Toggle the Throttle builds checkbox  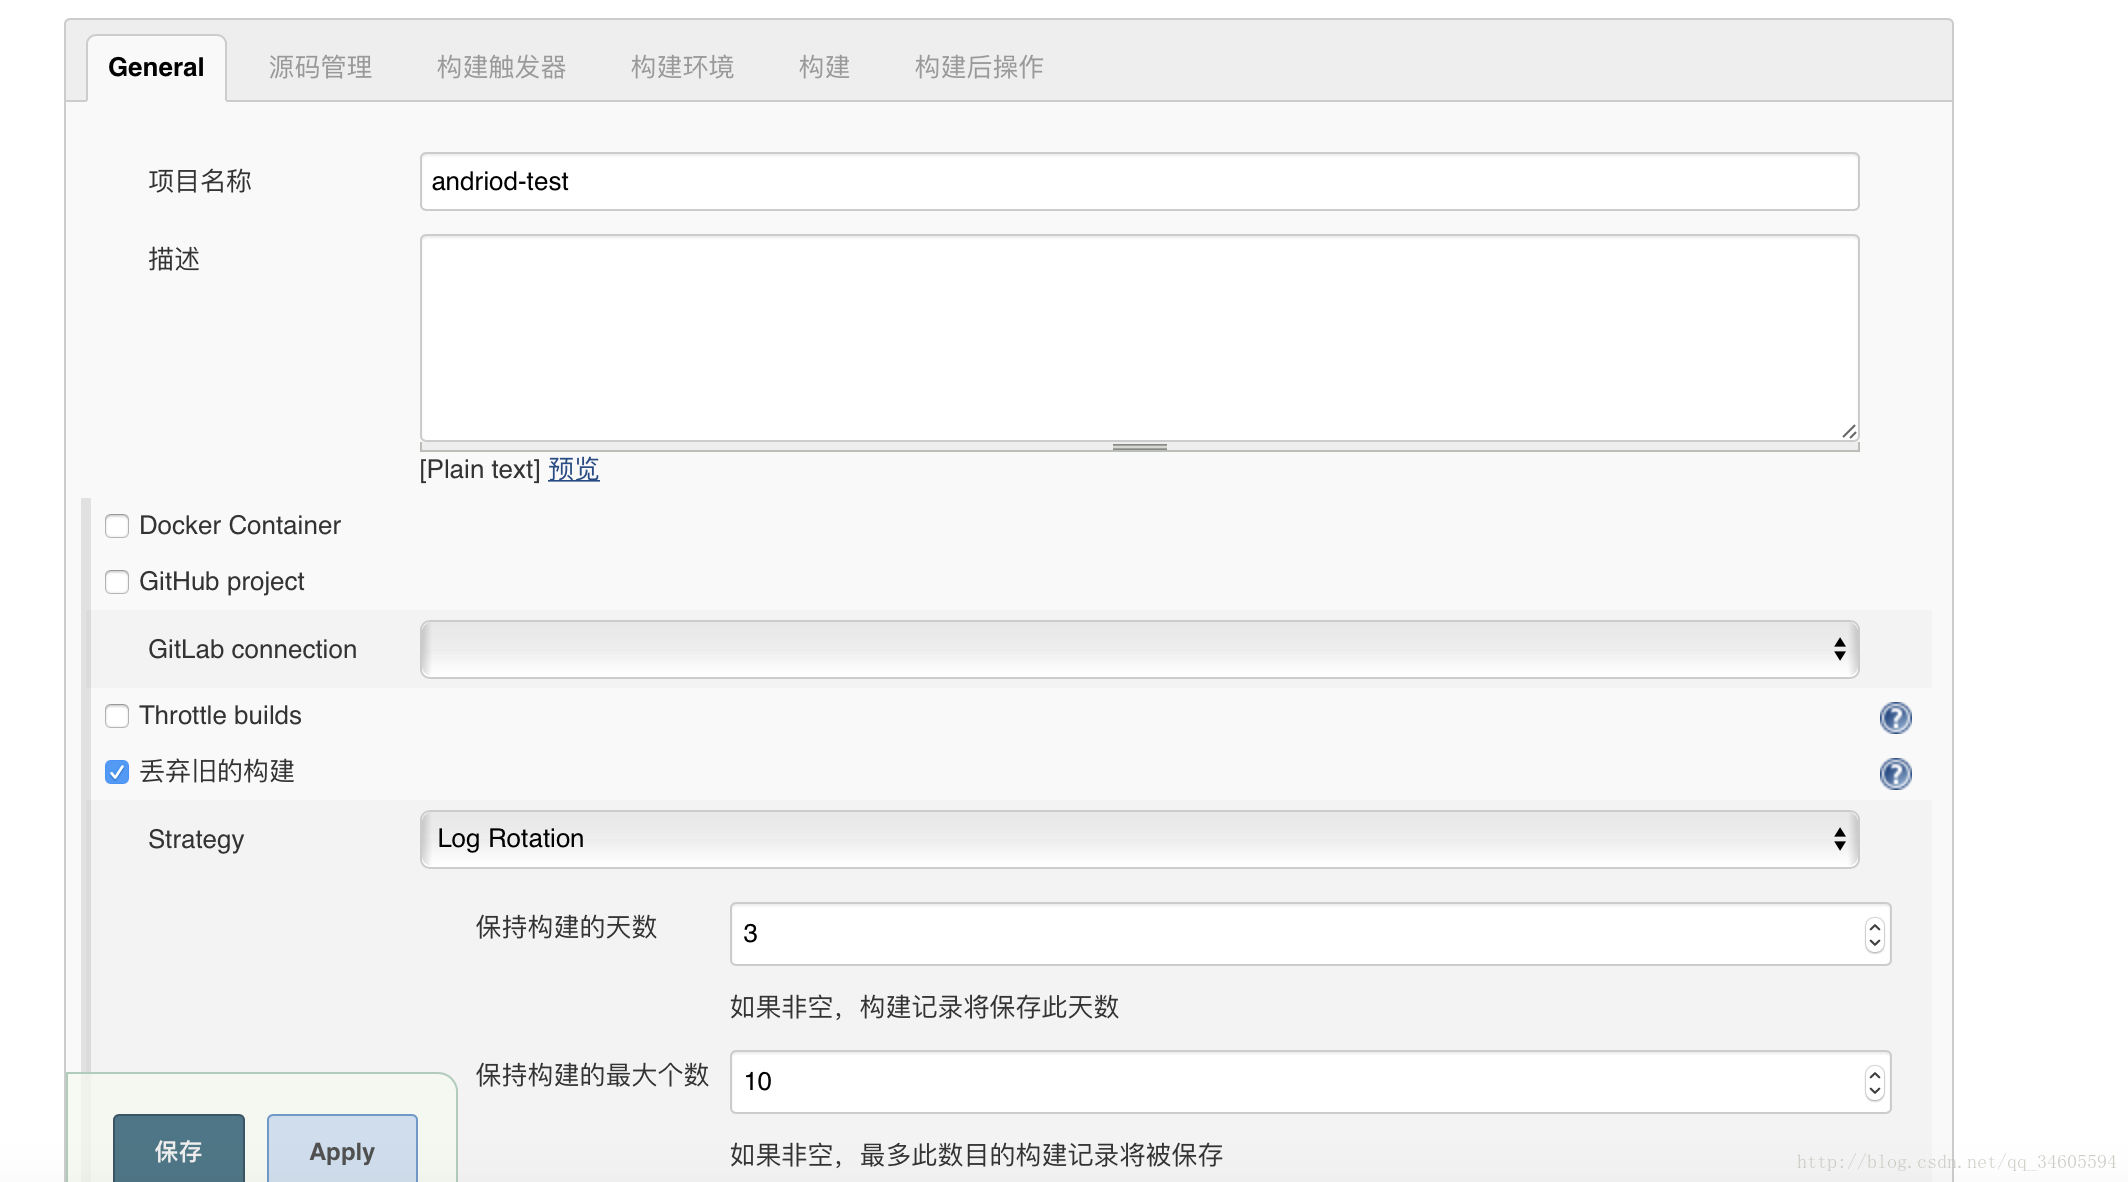117,716
